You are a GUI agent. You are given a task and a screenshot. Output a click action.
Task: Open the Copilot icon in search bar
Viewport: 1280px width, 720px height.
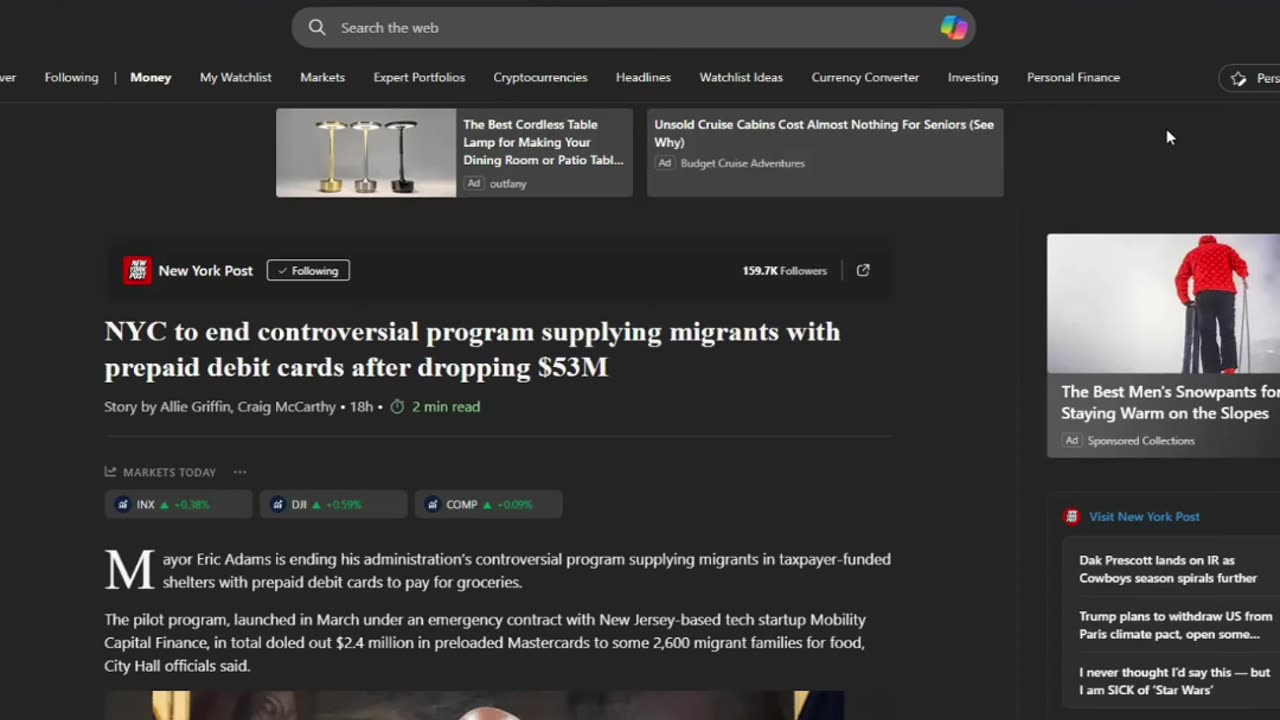[x=954, y=28]
